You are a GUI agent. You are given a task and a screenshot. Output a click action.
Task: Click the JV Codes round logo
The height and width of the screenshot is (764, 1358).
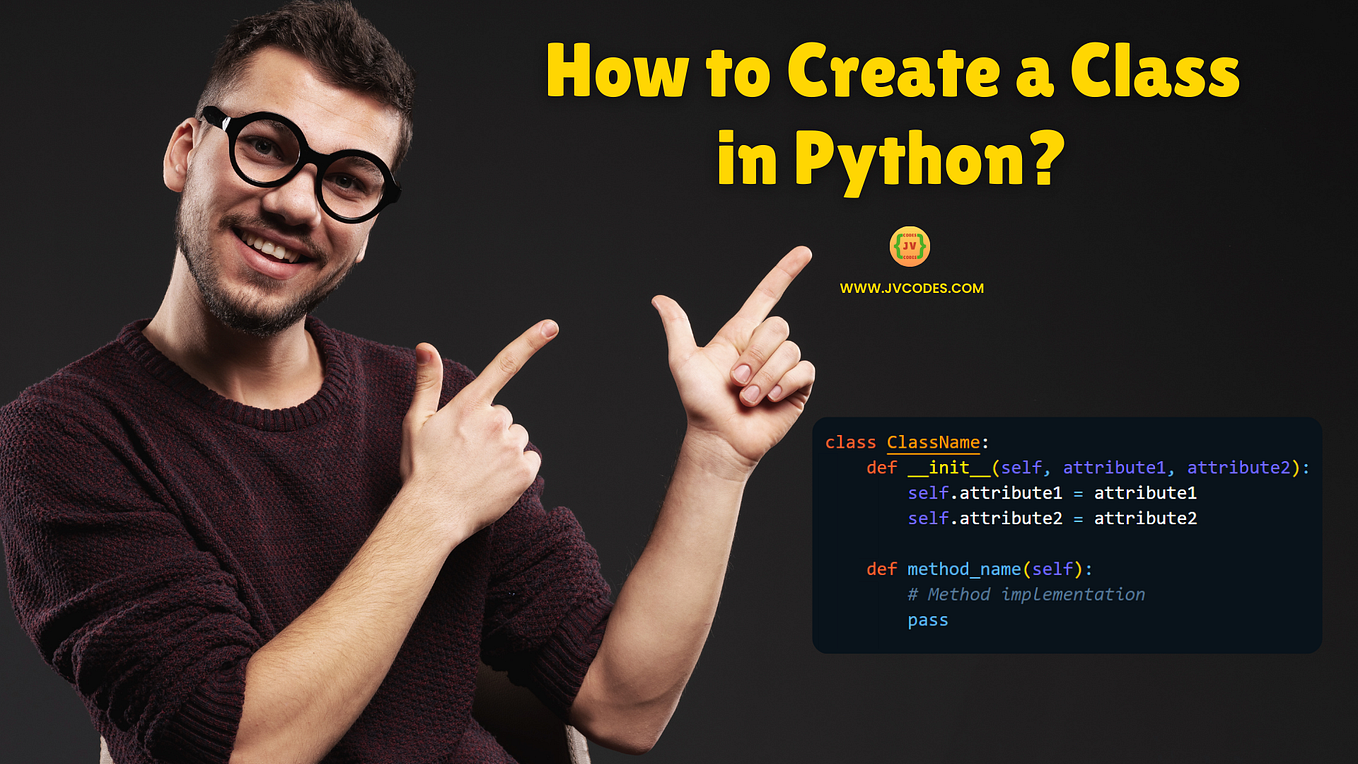tap(910, 246)
